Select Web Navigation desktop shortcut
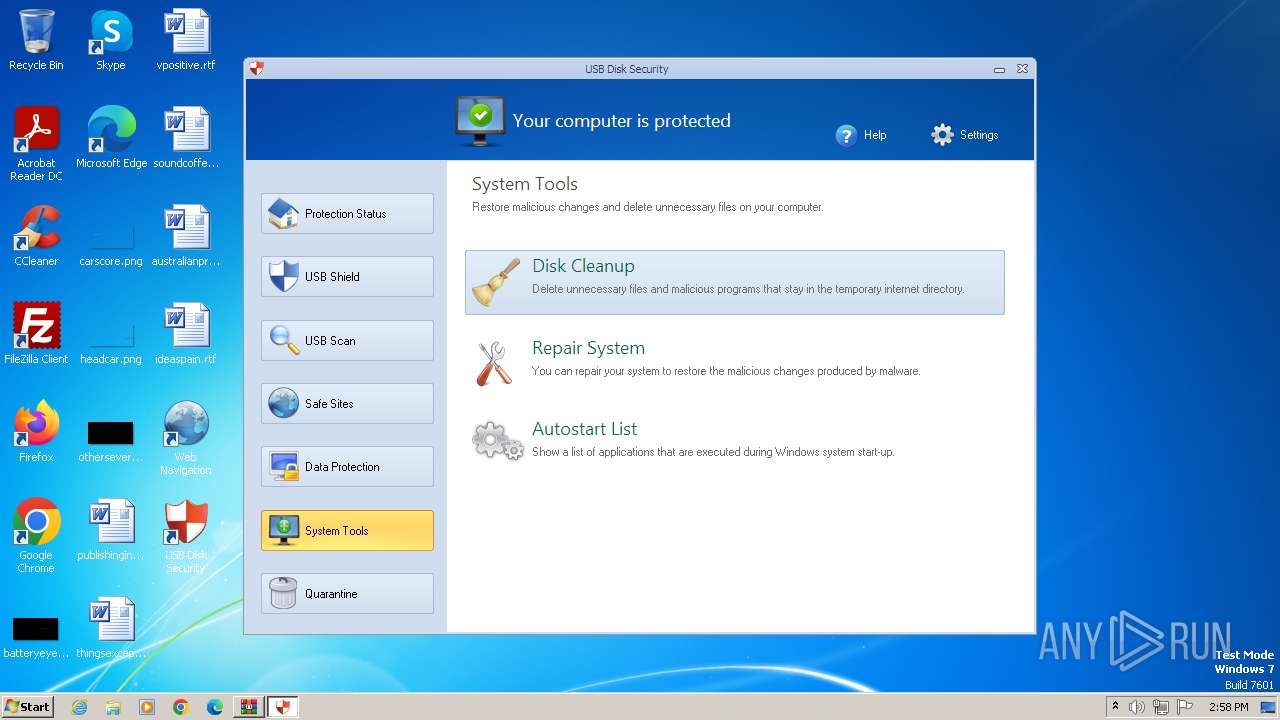The image size is (1280, 720). click(x=186, y=438)
